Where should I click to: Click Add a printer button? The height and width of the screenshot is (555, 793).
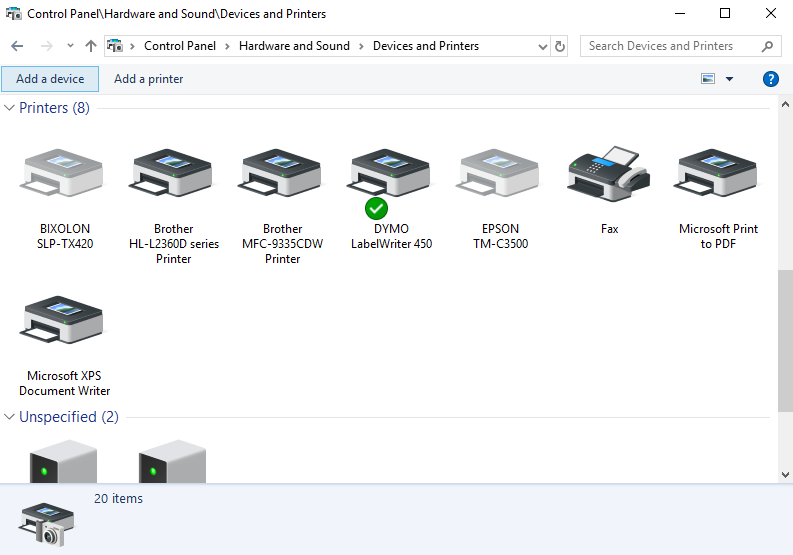148,79
